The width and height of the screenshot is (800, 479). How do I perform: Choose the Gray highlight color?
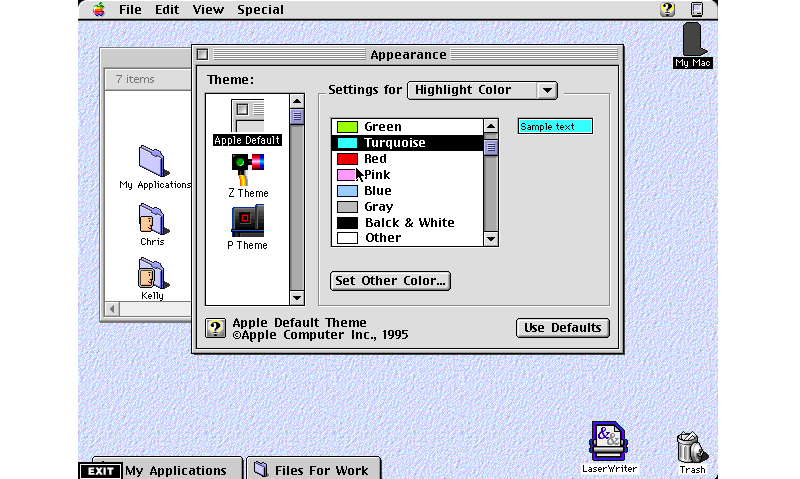pos(407,207)
